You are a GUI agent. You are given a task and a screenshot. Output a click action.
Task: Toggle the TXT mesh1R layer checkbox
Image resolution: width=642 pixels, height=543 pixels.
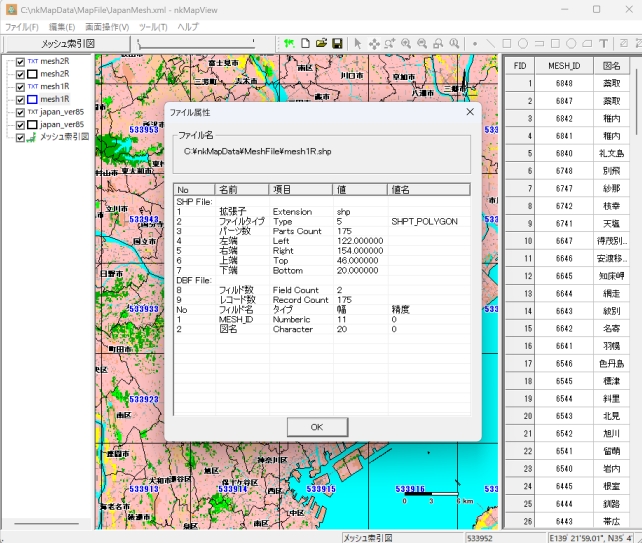20,87
